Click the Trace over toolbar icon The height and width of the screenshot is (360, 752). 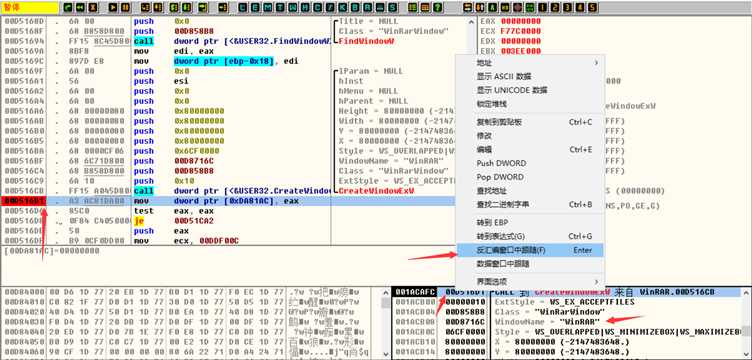187,7
